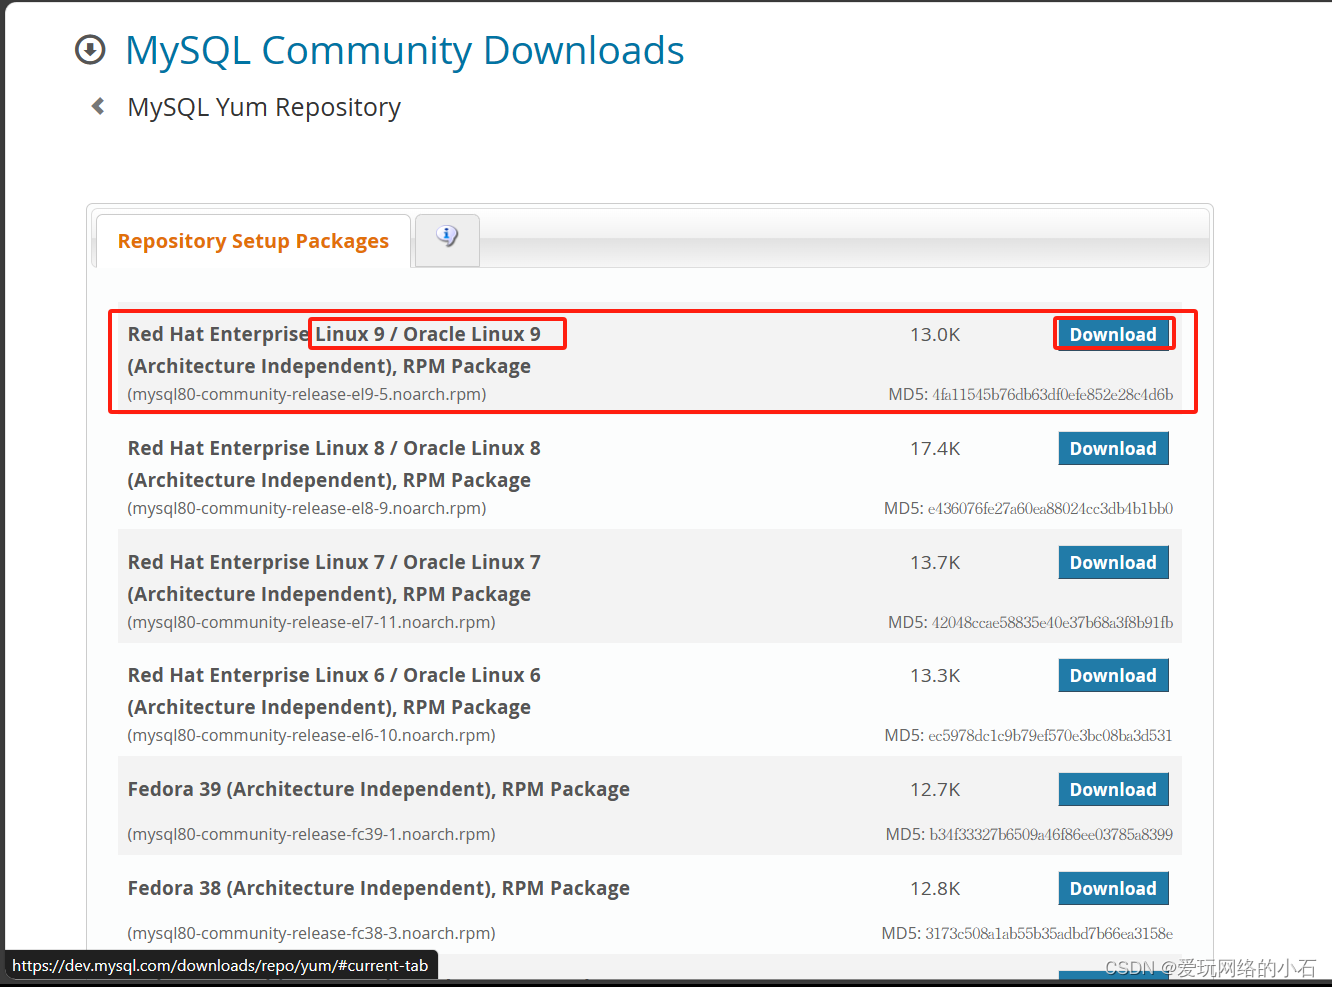Click the 17.4K file size value
Image resolution: width=1332 pixels, height=987 pixels.
coord(935,449)
